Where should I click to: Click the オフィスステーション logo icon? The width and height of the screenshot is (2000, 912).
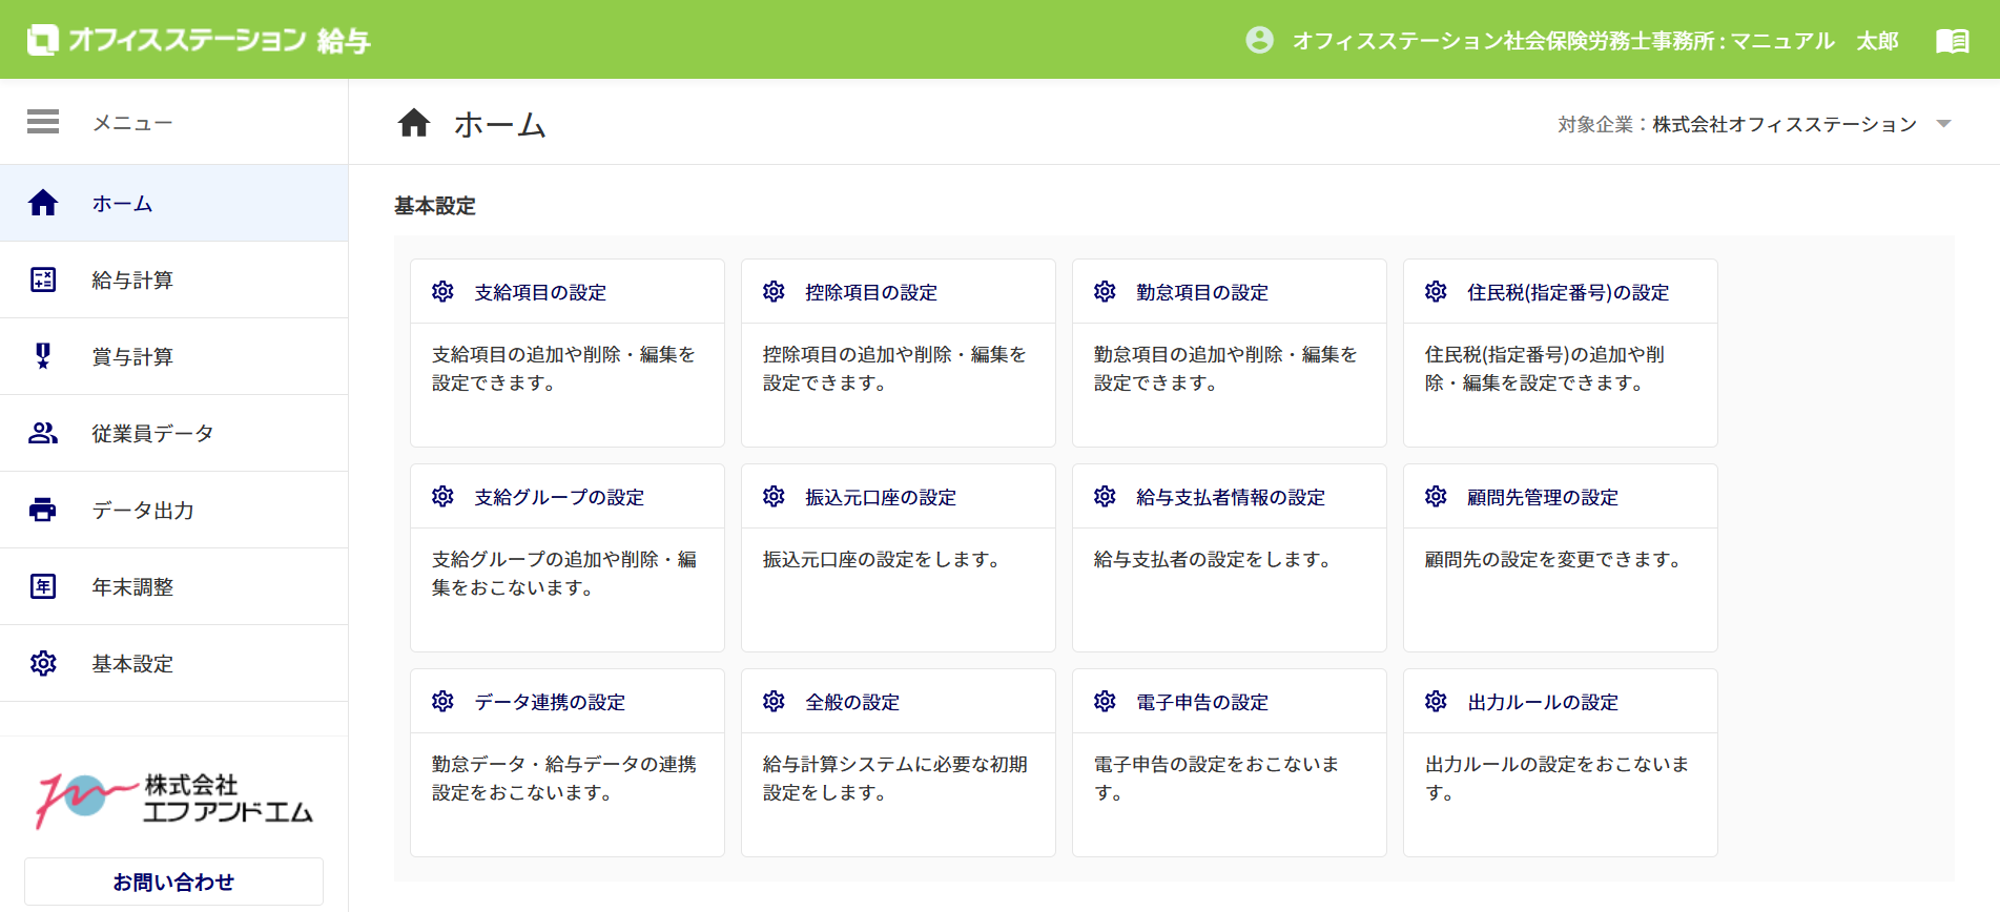pos(42,40)
